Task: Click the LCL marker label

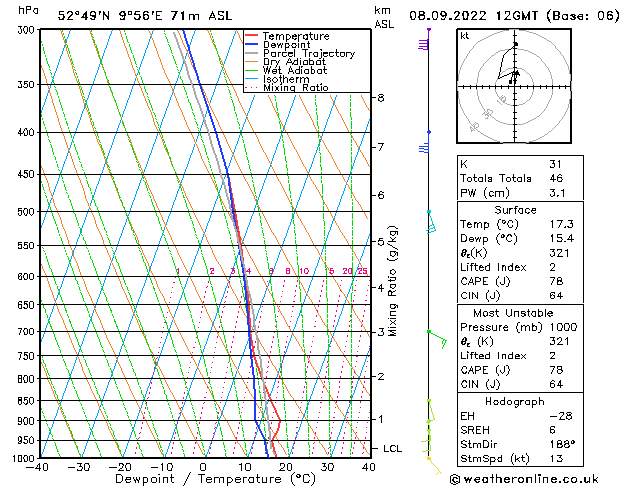Action: click(392, 449)
